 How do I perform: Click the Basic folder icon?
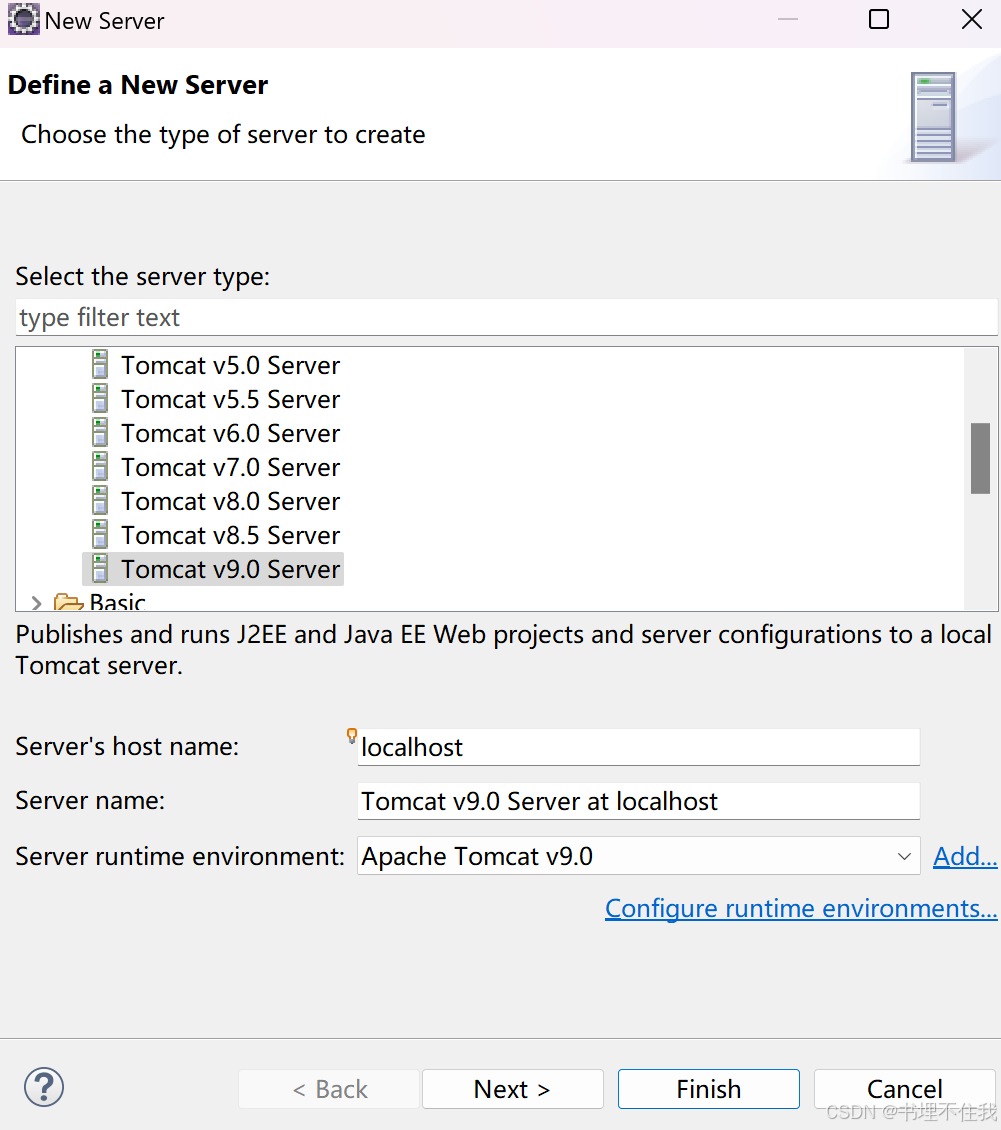click(x=68, y=602)
